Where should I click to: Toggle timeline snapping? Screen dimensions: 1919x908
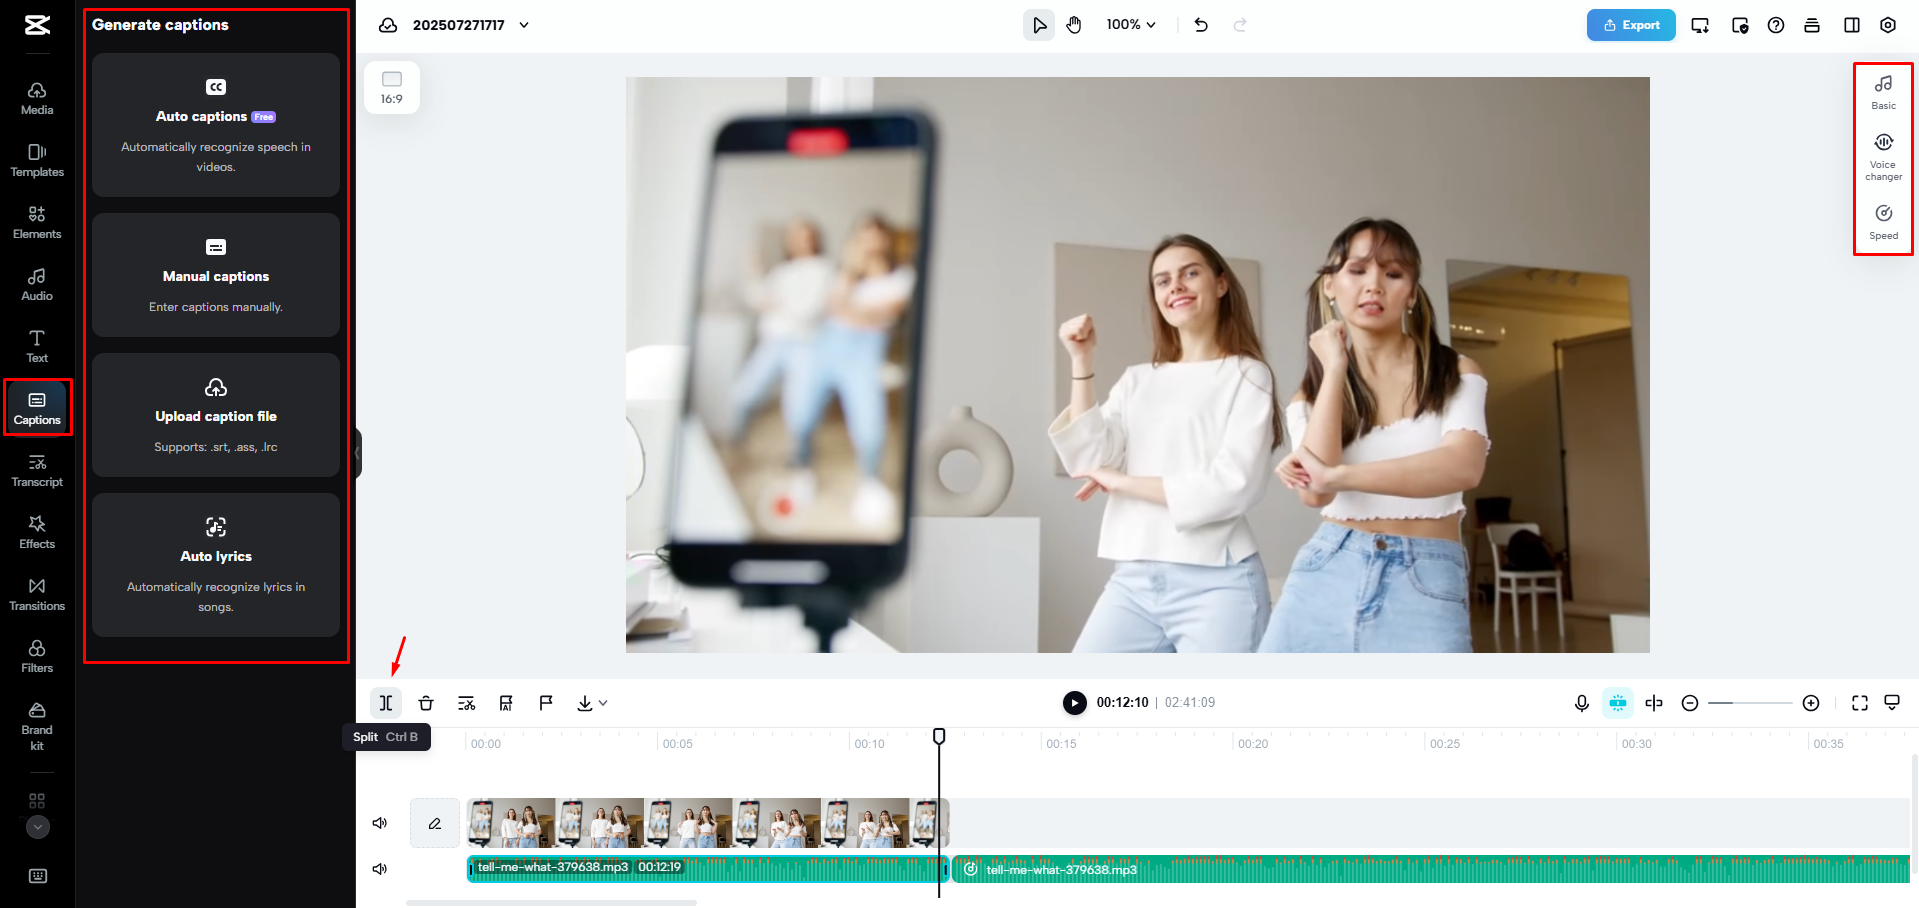pos(1618,703)
